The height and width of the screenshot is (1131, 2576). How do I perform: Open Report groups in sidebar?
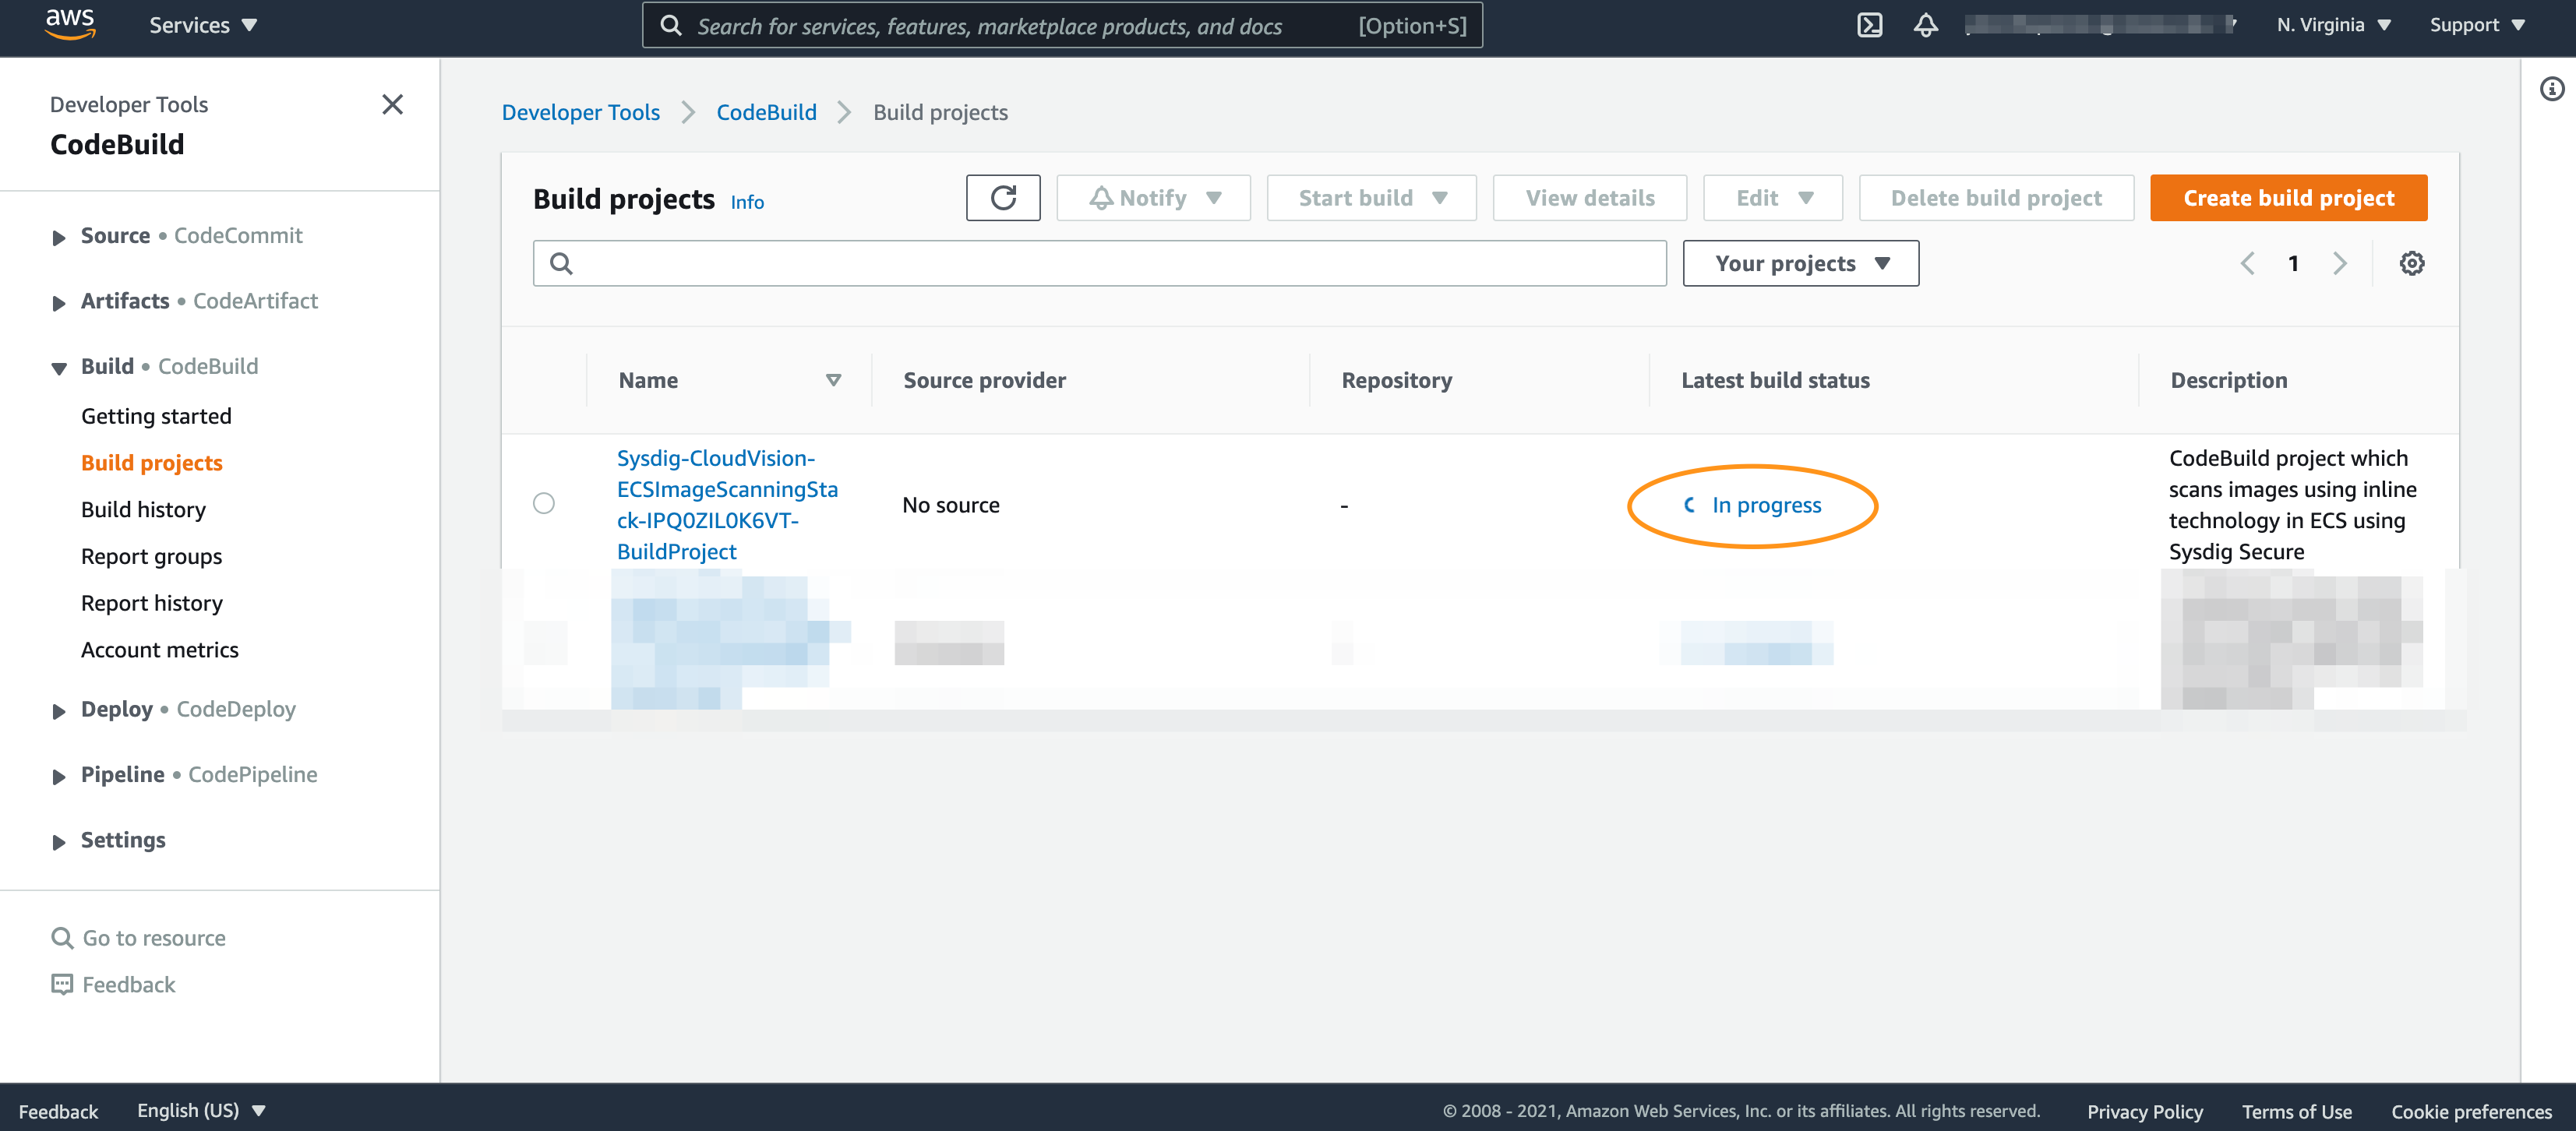tap(152, 556)
